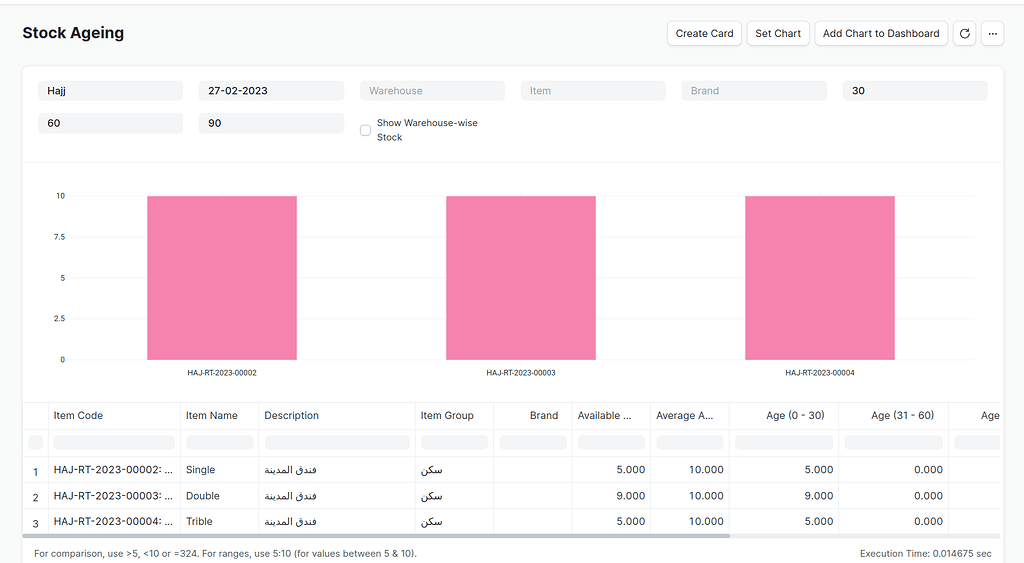Open the three-dots more options menu
Screen dimensions: 1024x563
(993, 33)
